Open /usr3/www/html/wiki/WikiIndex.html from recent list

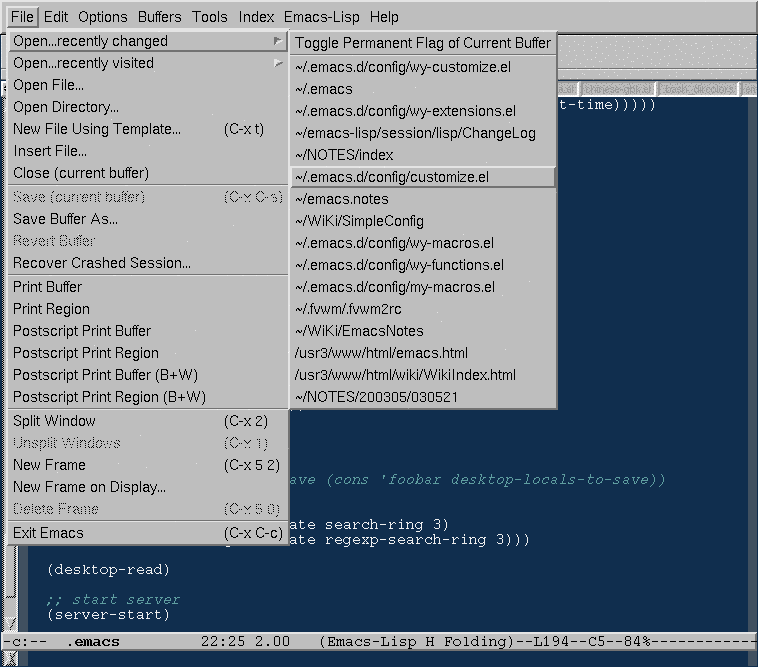pos(405,375)
